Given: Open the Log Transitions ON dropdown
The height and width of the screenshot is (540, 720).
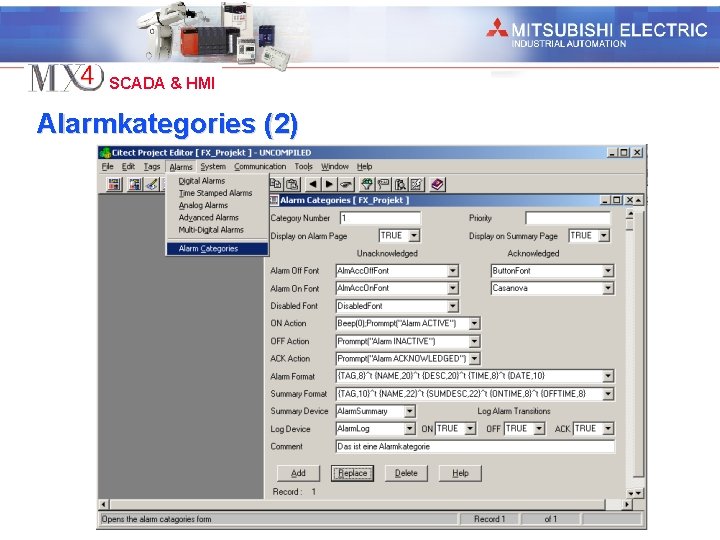Looking at the screenshot, I should (470, 429).
